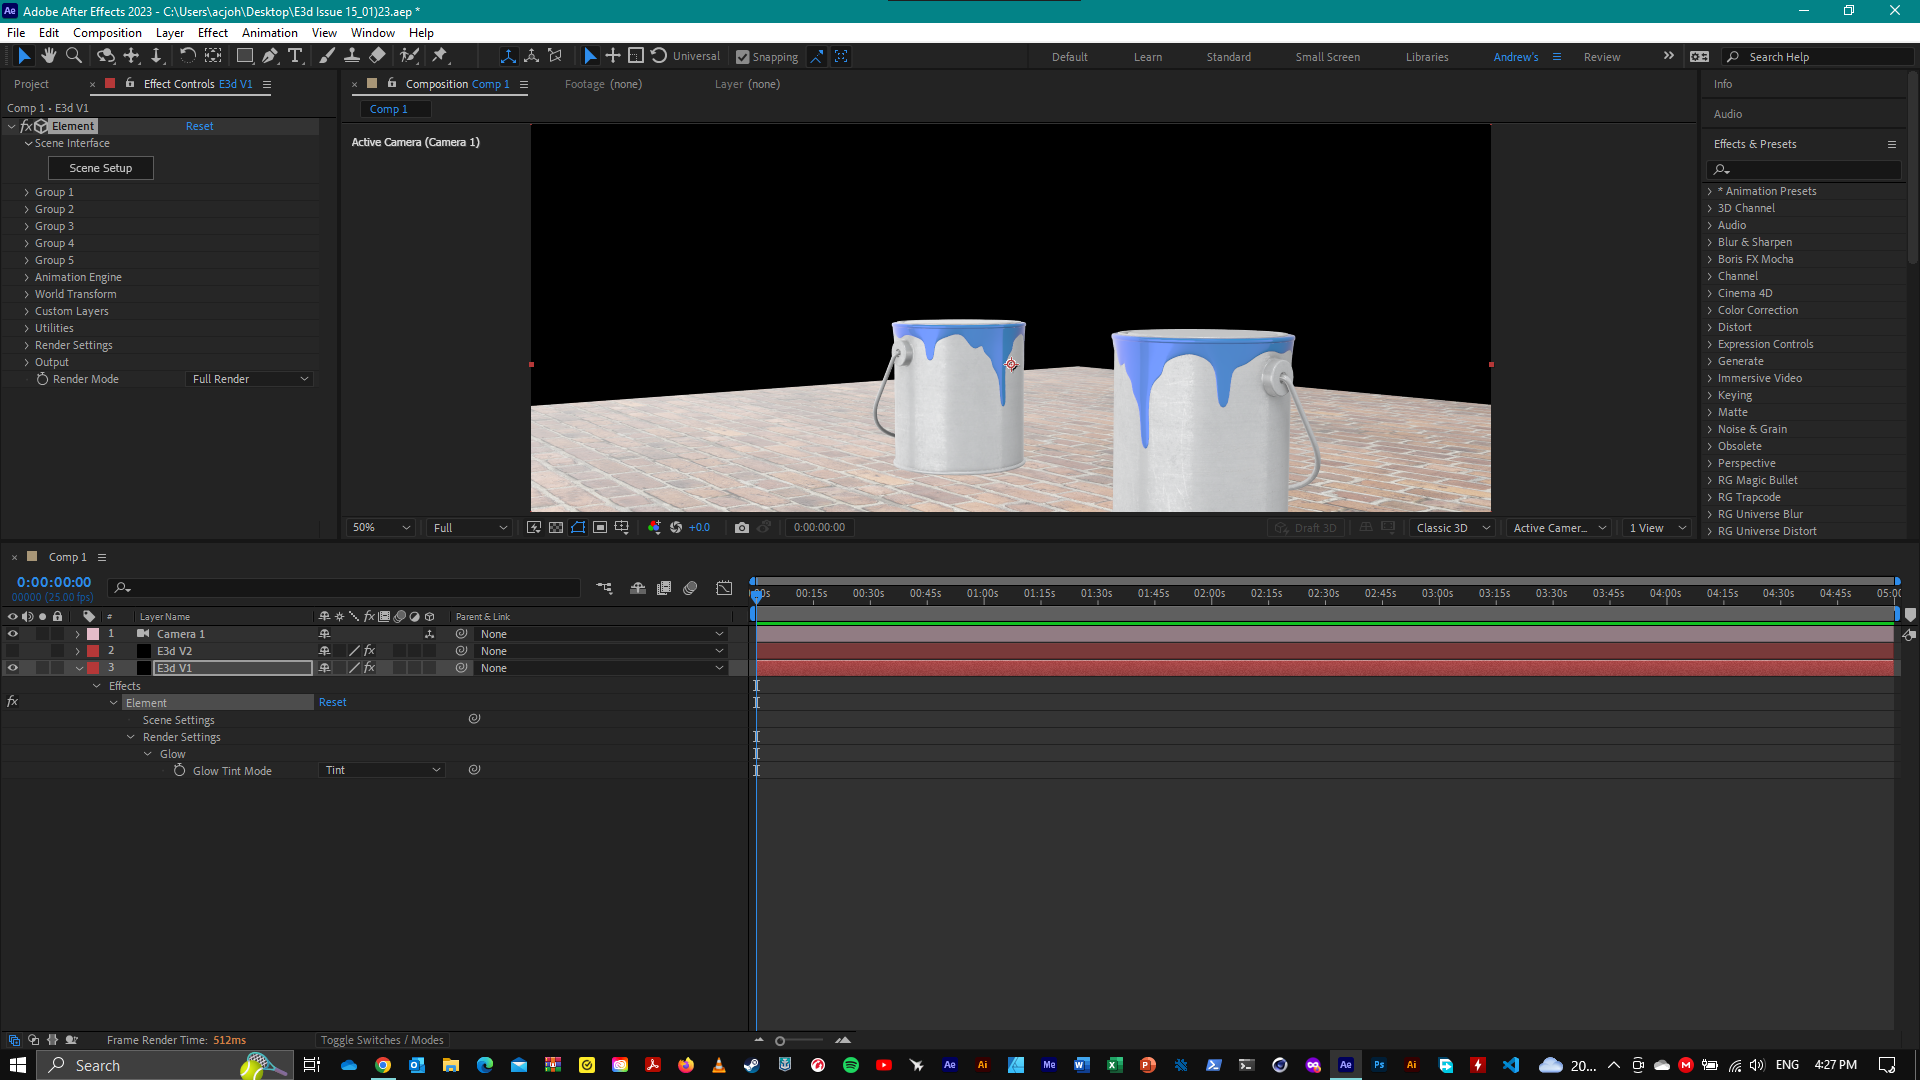Open the Animation menu
This screenshot has height=1080, width=1920.
270,32
